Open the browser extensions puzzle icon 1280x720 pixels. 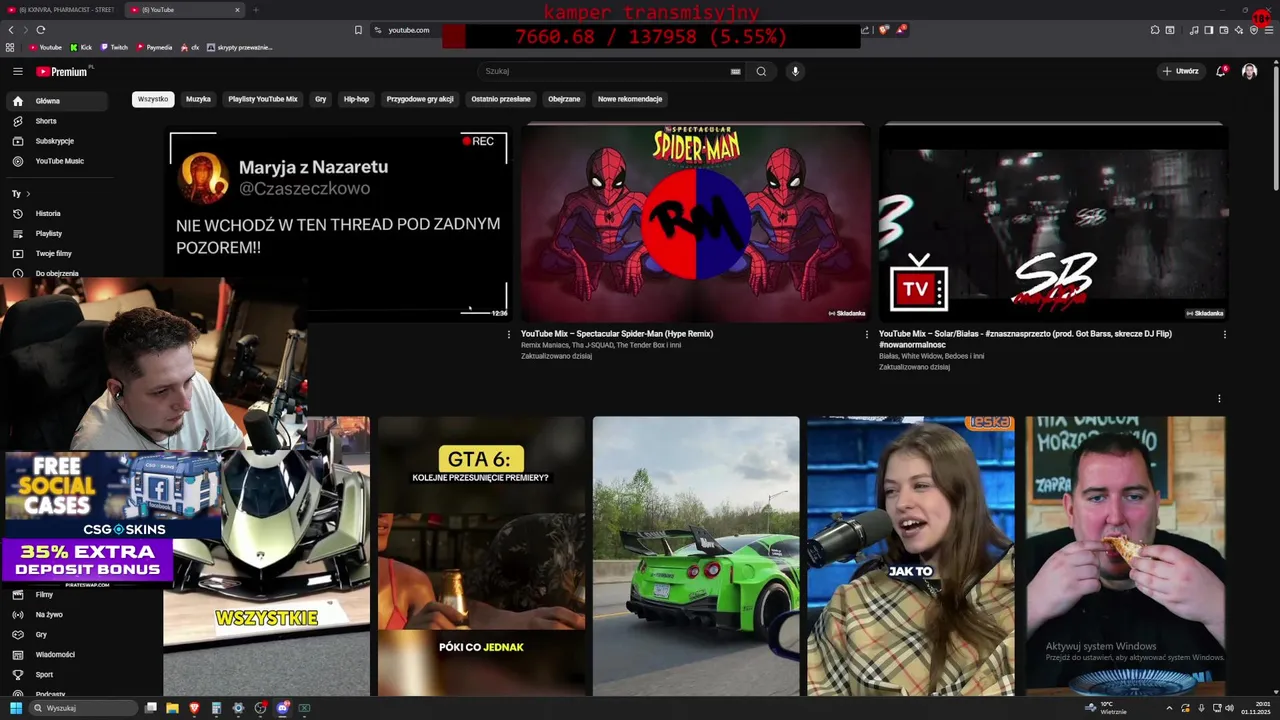(1155, 30)
